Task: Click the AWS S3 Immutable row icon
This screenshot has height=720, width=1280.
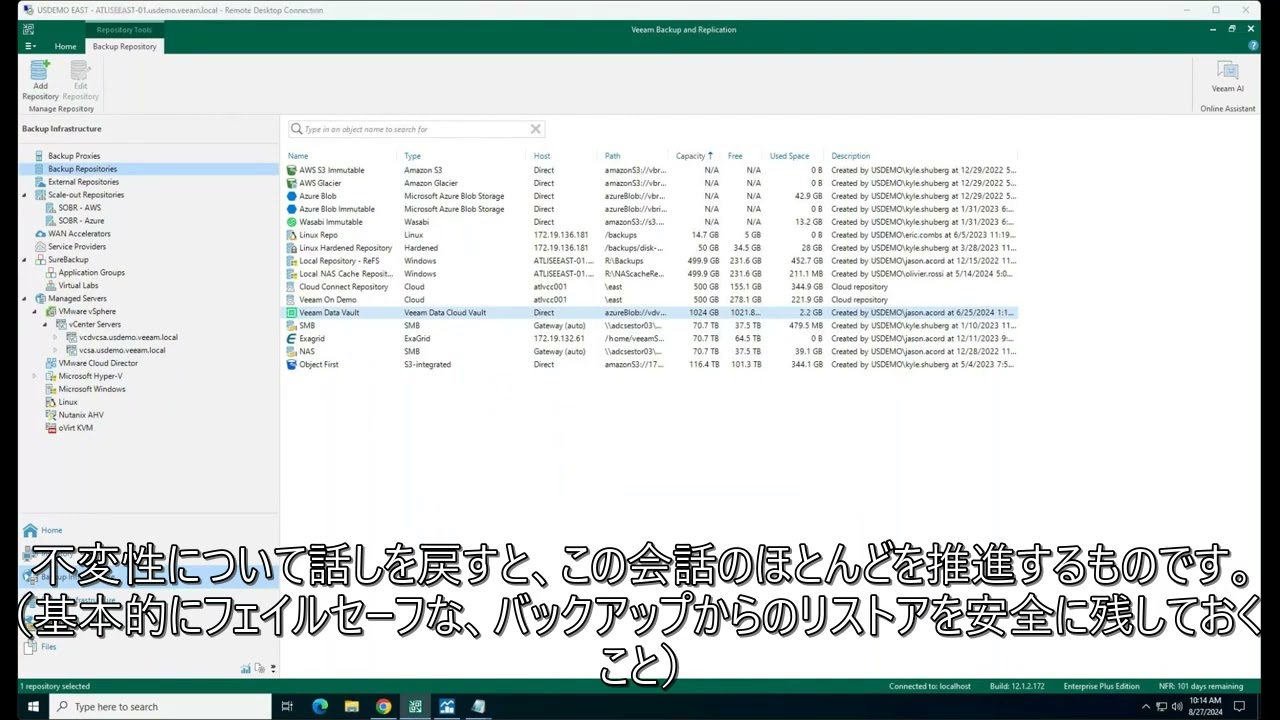Action: click(291, 170)
